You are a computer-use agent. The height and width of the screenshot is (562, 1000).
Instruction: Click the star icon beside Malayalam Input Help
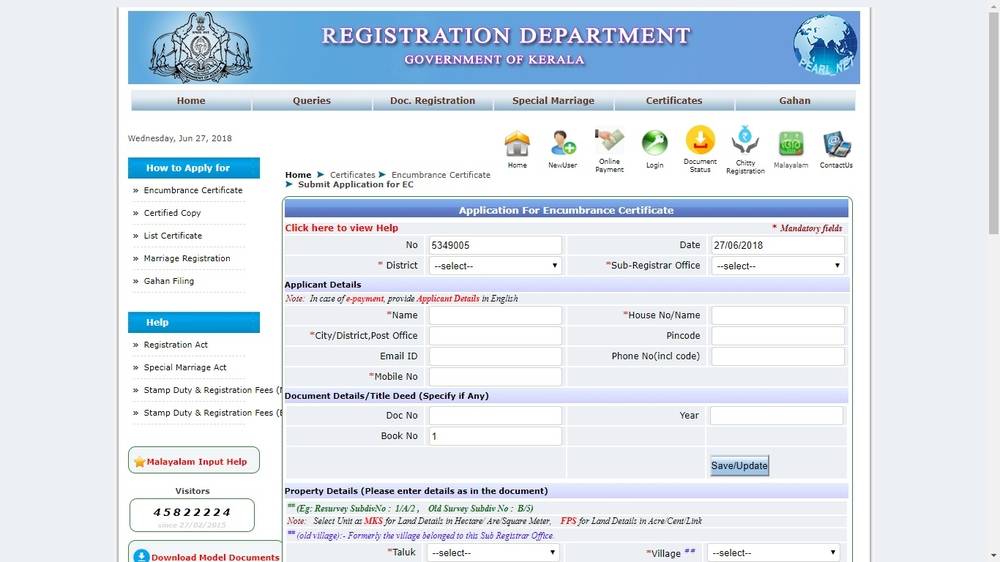pyautogui.click(x=140, y=462)
